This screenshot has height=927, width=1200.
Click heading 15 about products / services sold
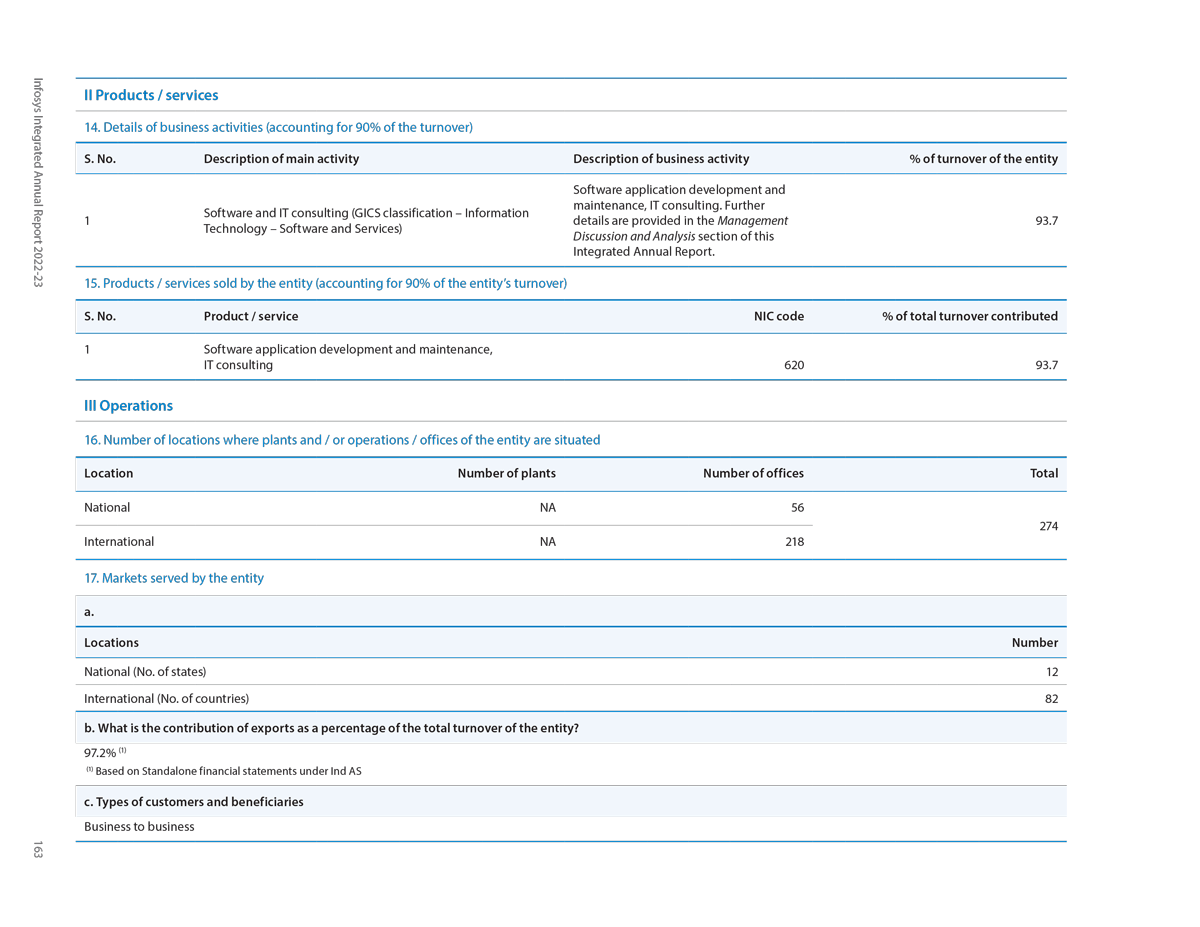coord(325,284)
